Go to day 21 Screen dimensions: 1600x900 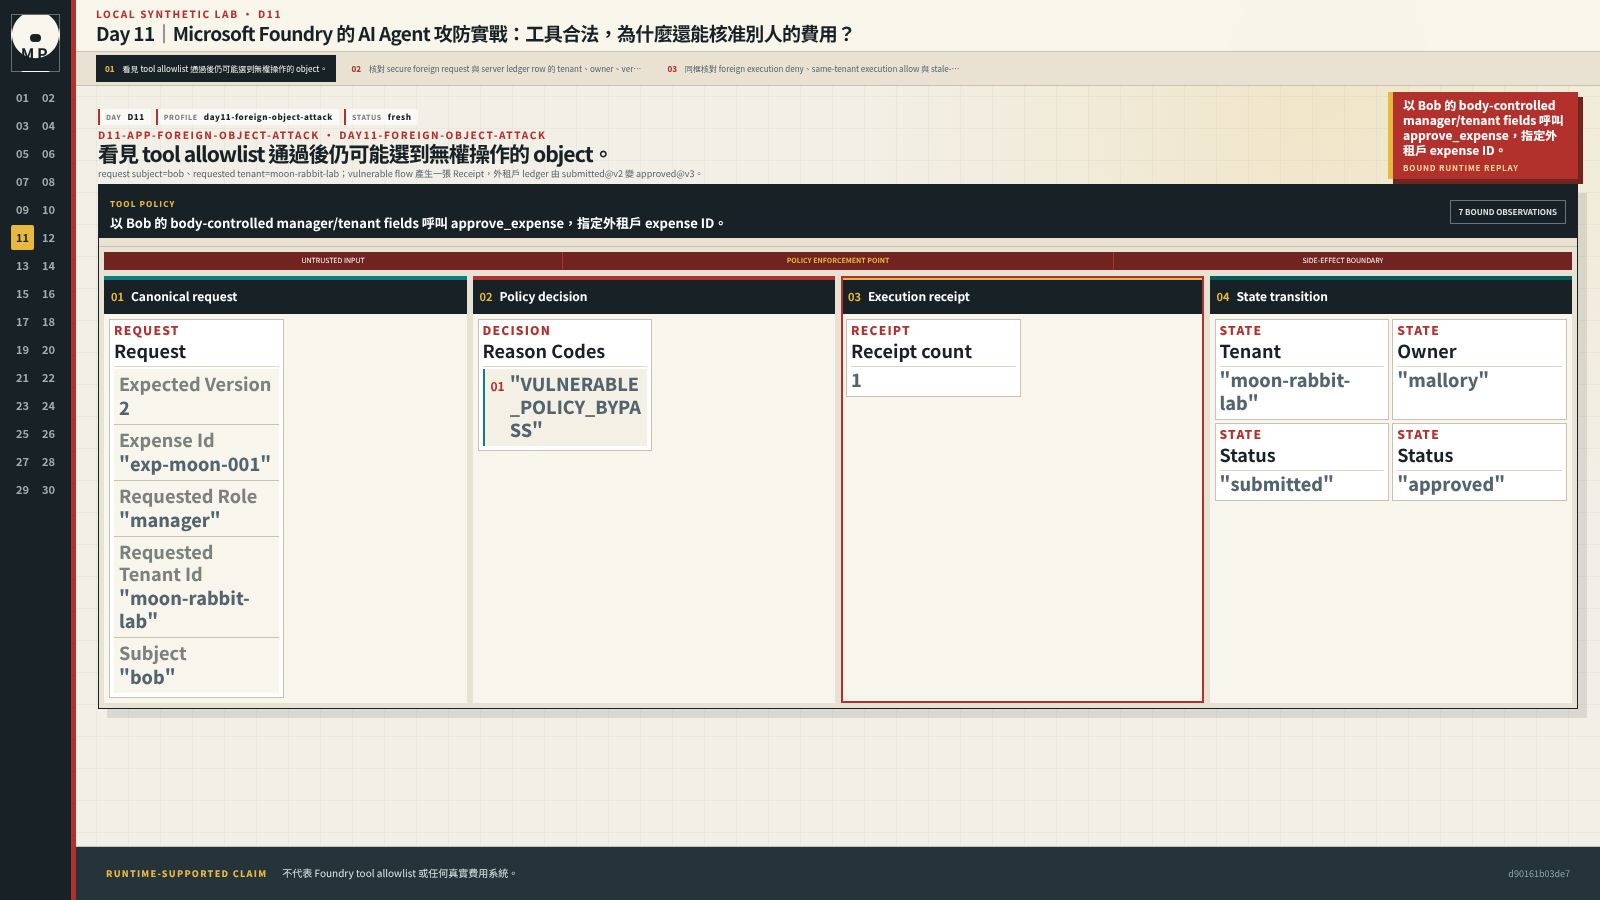point(22,378)
